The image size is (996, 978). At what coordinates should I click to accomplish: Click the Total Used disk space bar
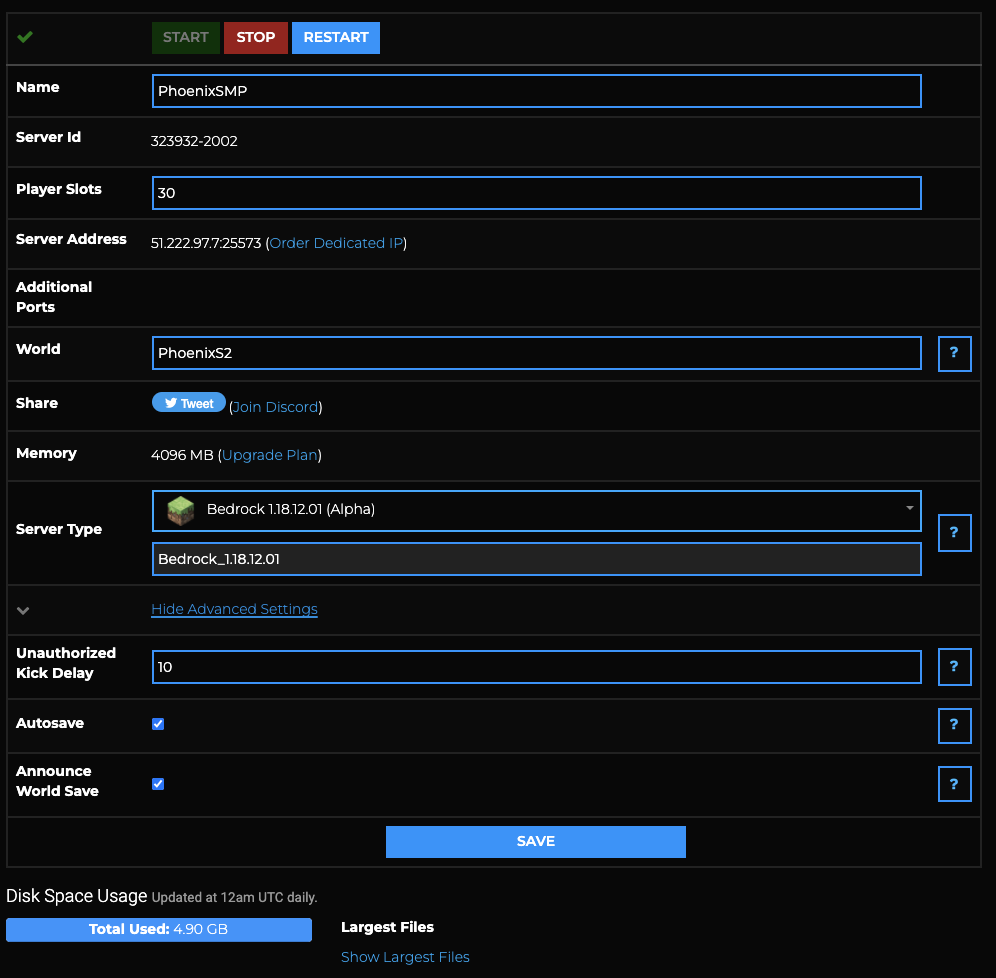point(159,929)
